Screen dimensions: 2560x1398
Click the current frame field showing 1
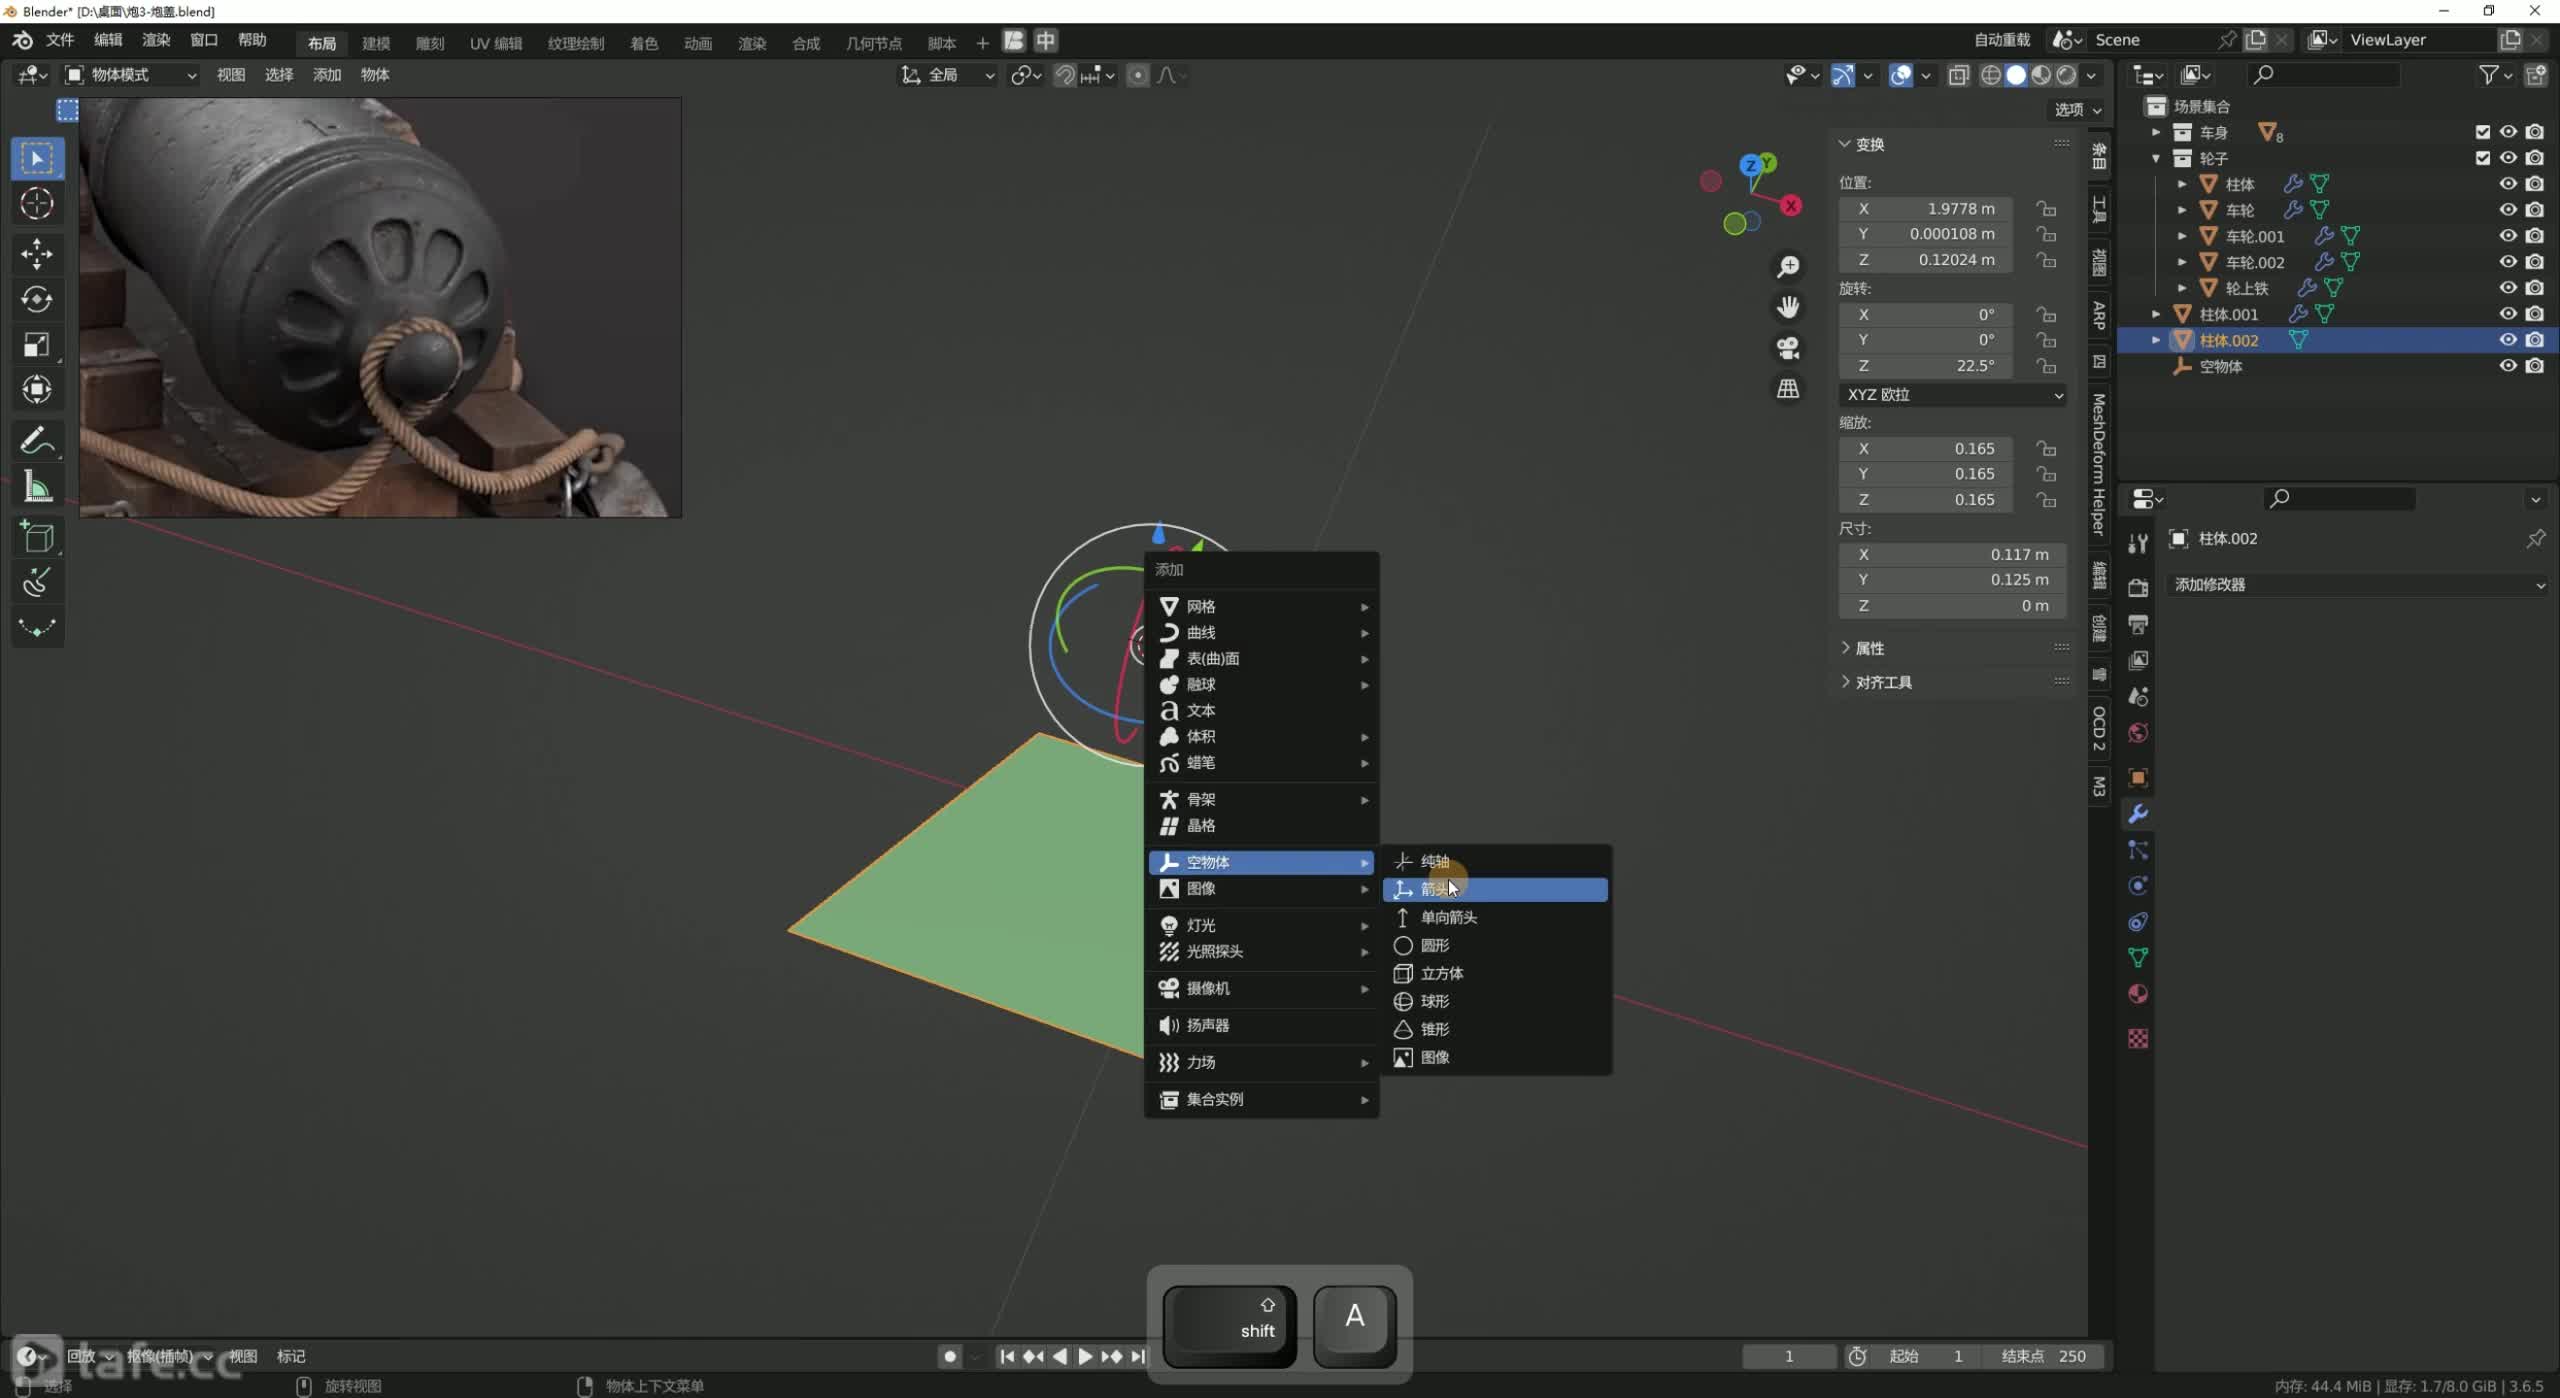[x=1789, y=1356]
